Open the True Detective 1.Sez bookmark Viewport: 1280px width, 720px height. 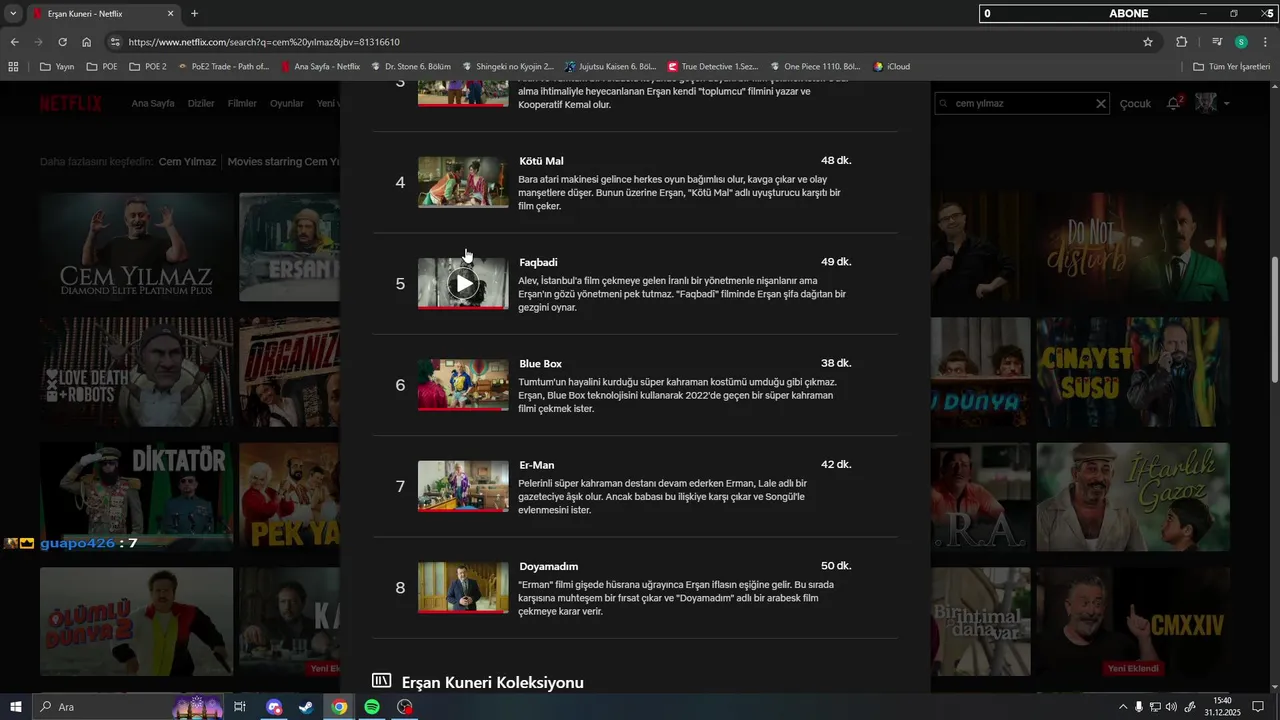coord(712,67)
